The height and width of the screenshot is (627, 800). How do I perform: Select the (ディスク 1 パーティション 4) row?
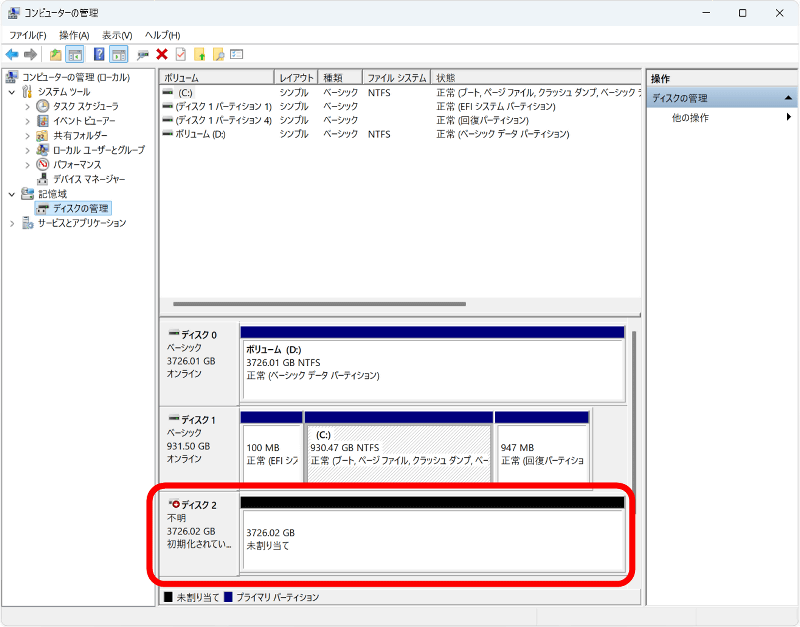click(400, 120)
